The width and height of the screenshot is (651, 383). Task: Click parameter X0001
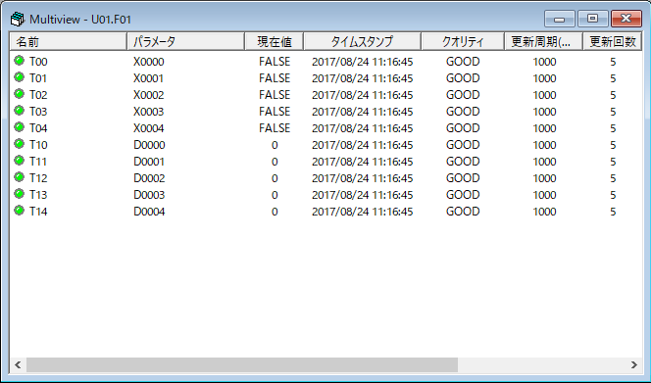(x=149, y=78)
